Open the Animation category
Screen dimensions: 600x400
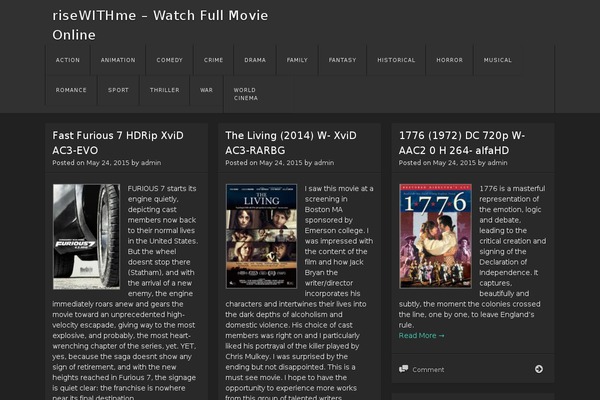118,60
